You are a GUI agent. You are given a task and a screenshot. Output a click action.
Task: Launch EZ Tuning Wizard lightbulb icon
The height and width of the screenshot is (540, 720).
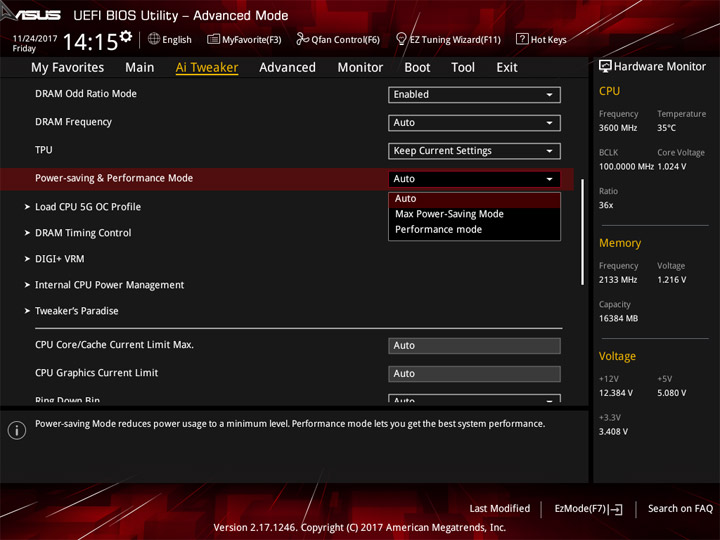[401, 39]
